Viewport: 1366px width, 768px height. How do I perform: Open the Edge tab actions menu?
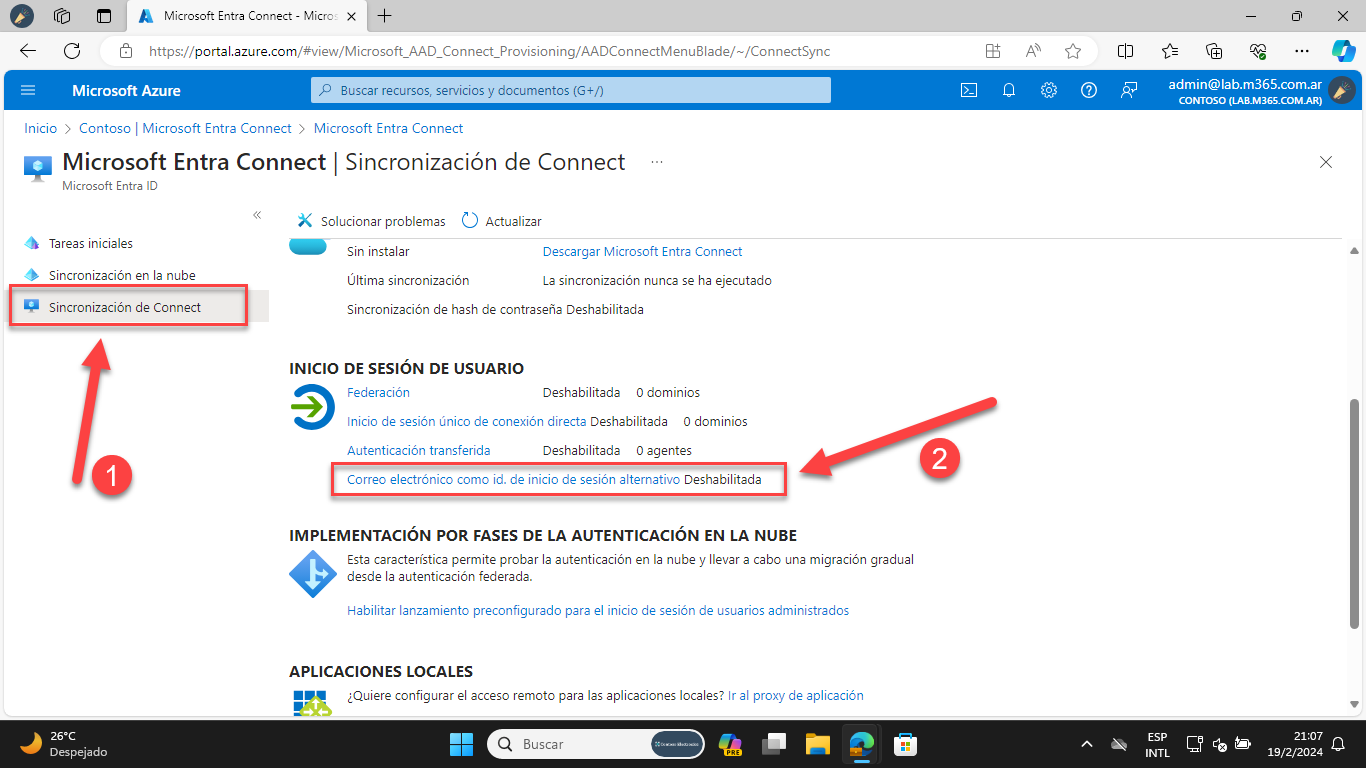coord(104,16)
